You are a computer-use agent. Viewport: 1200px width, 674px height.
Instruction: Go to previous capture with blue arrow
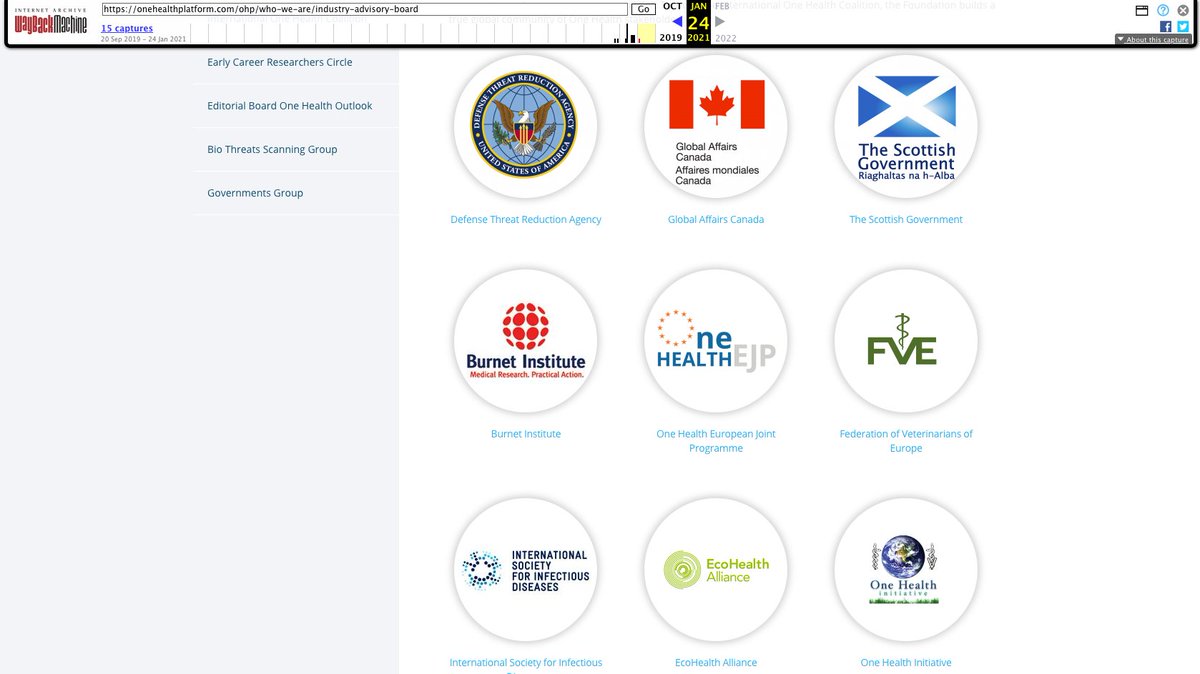(677, 22)
